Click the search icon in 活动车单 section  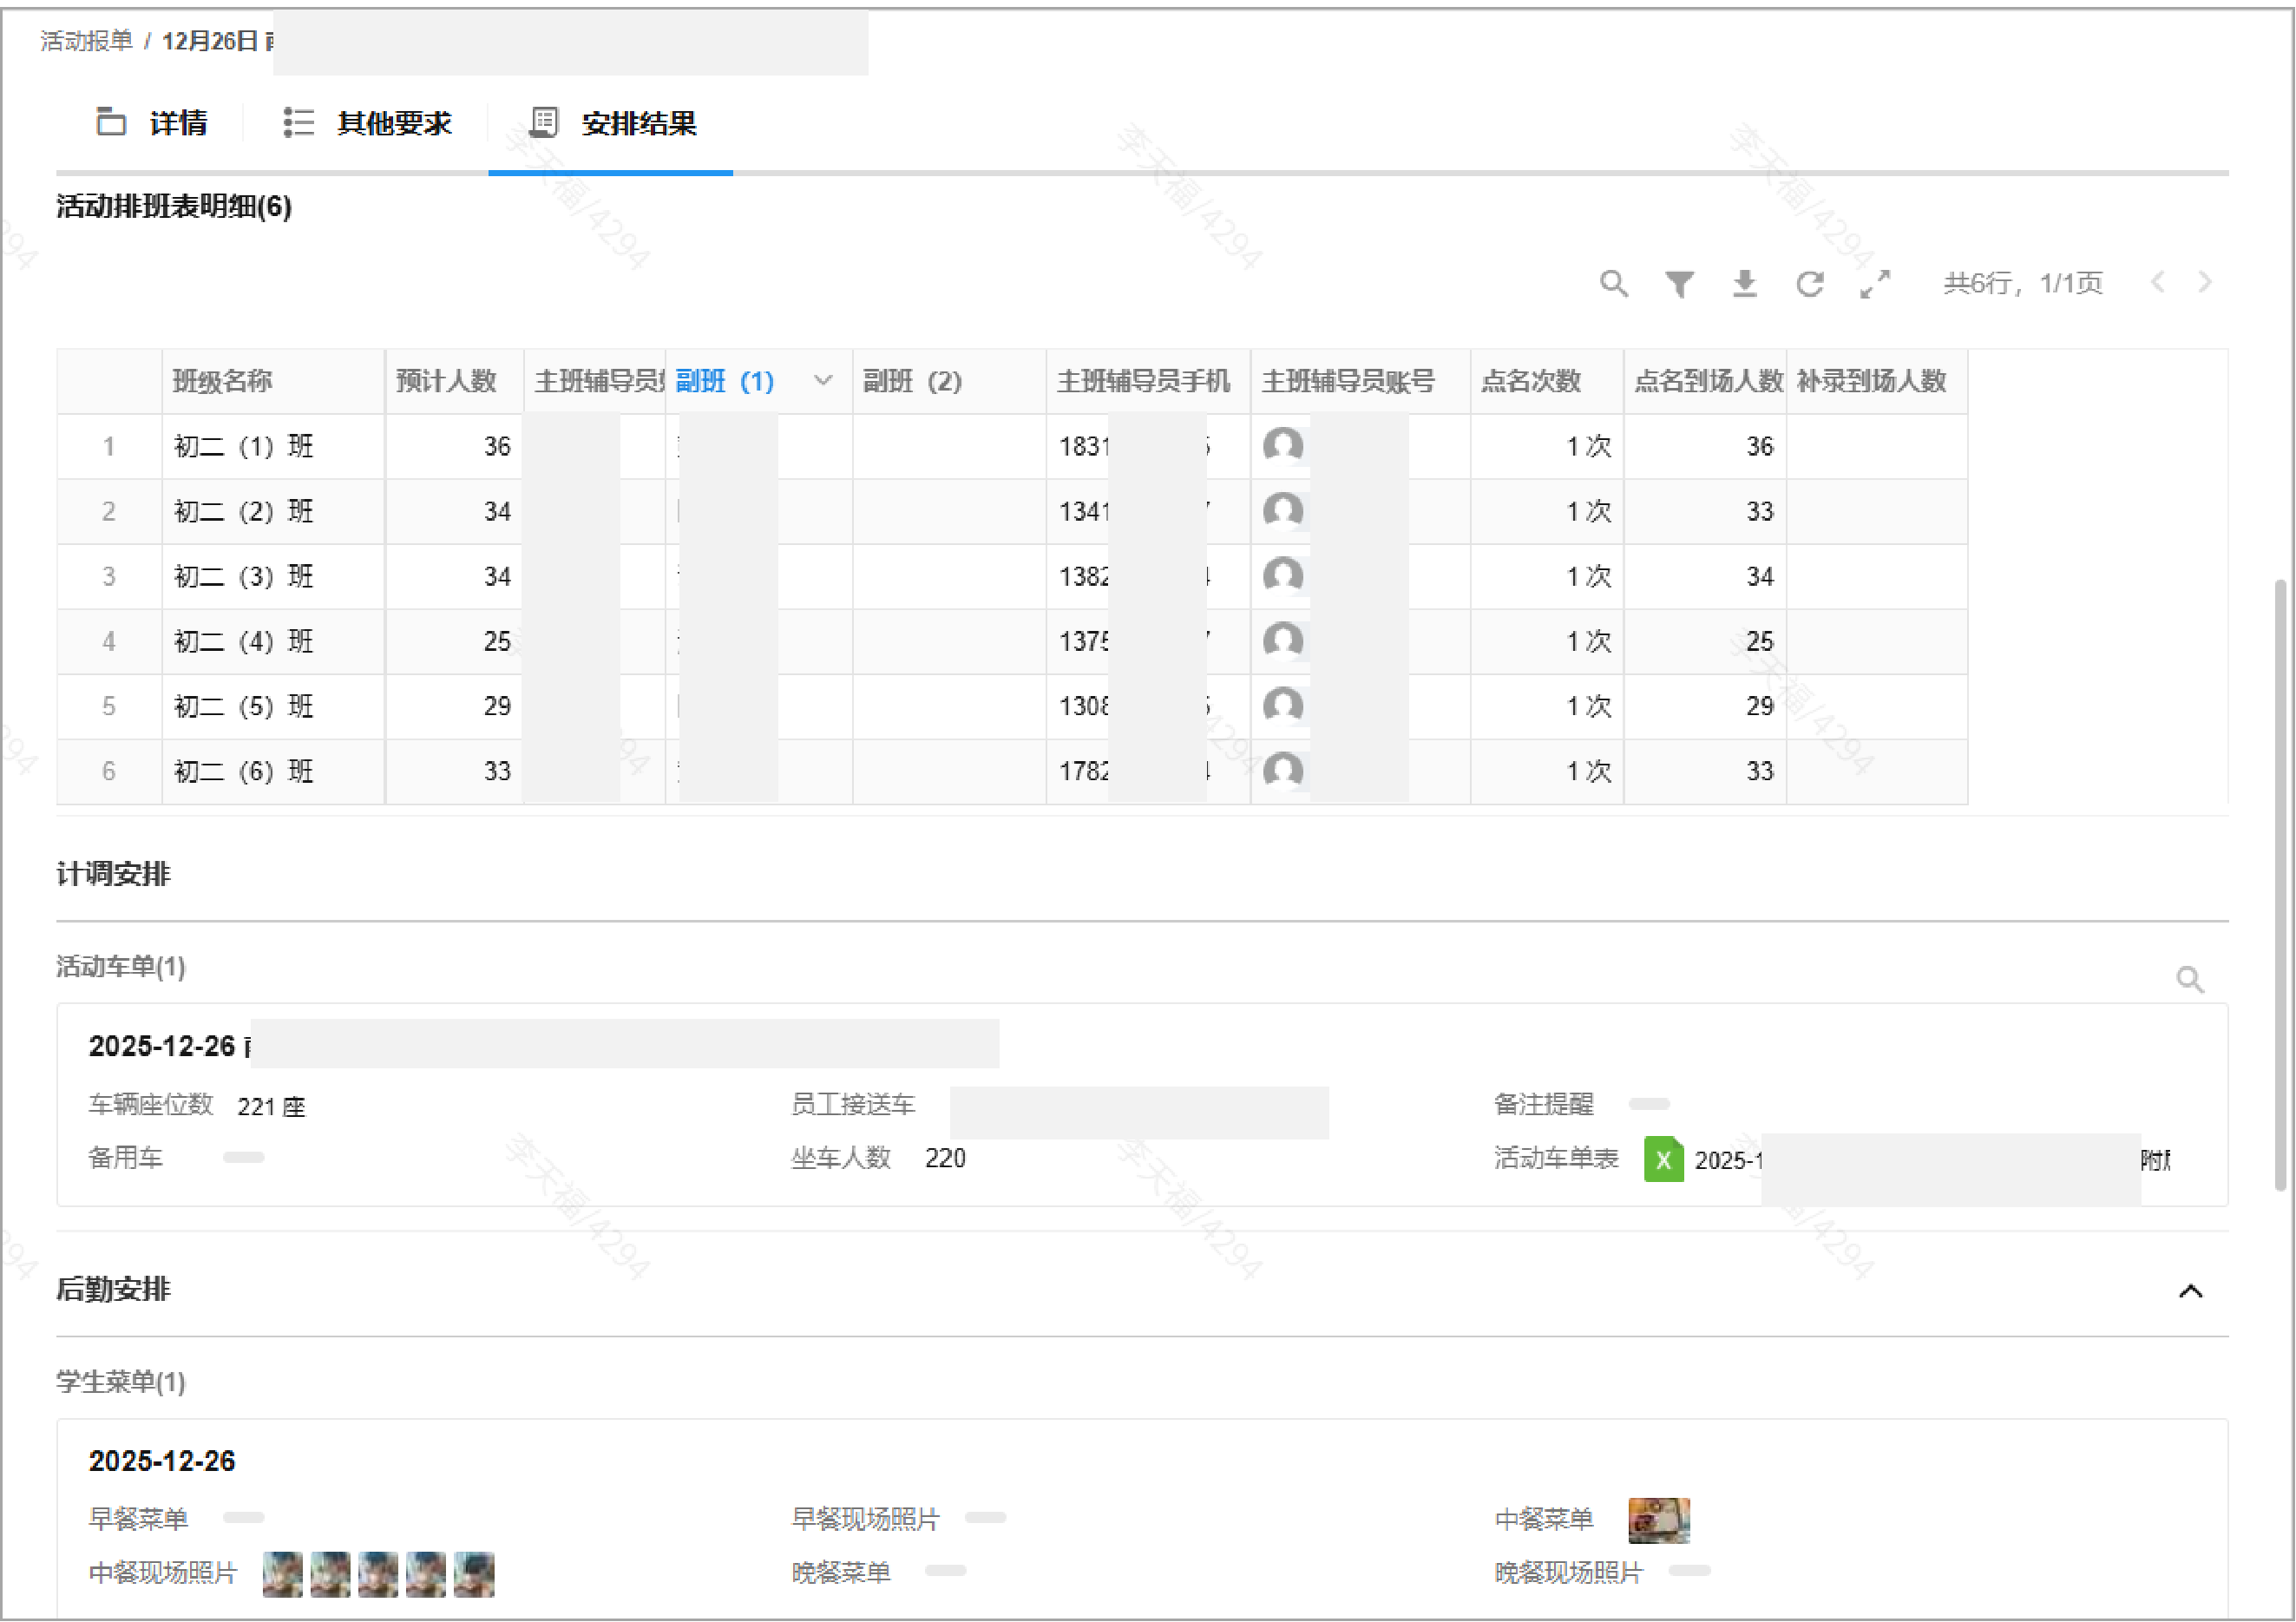2189,979
